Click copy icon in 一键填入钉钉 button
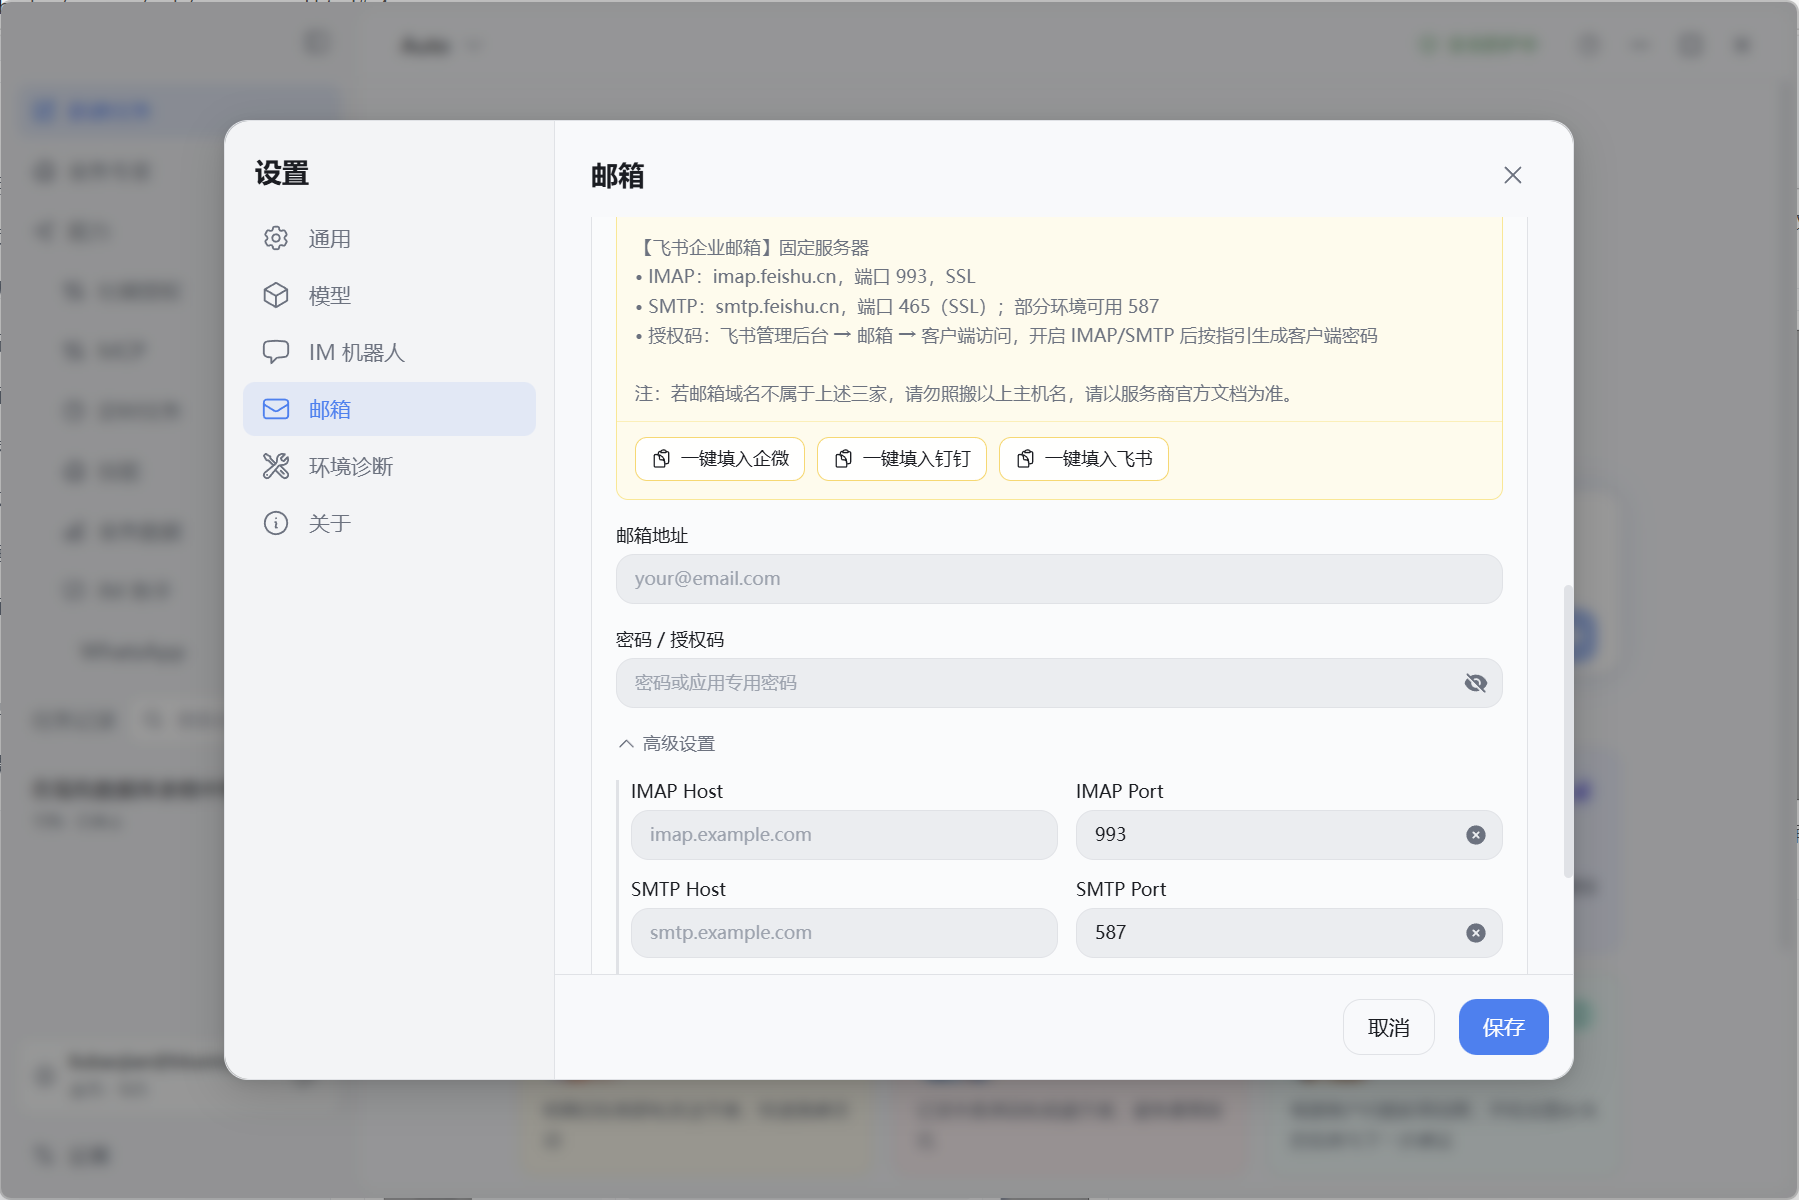The width and height of the screenshot is (1799, 1200). coord(843,459)
